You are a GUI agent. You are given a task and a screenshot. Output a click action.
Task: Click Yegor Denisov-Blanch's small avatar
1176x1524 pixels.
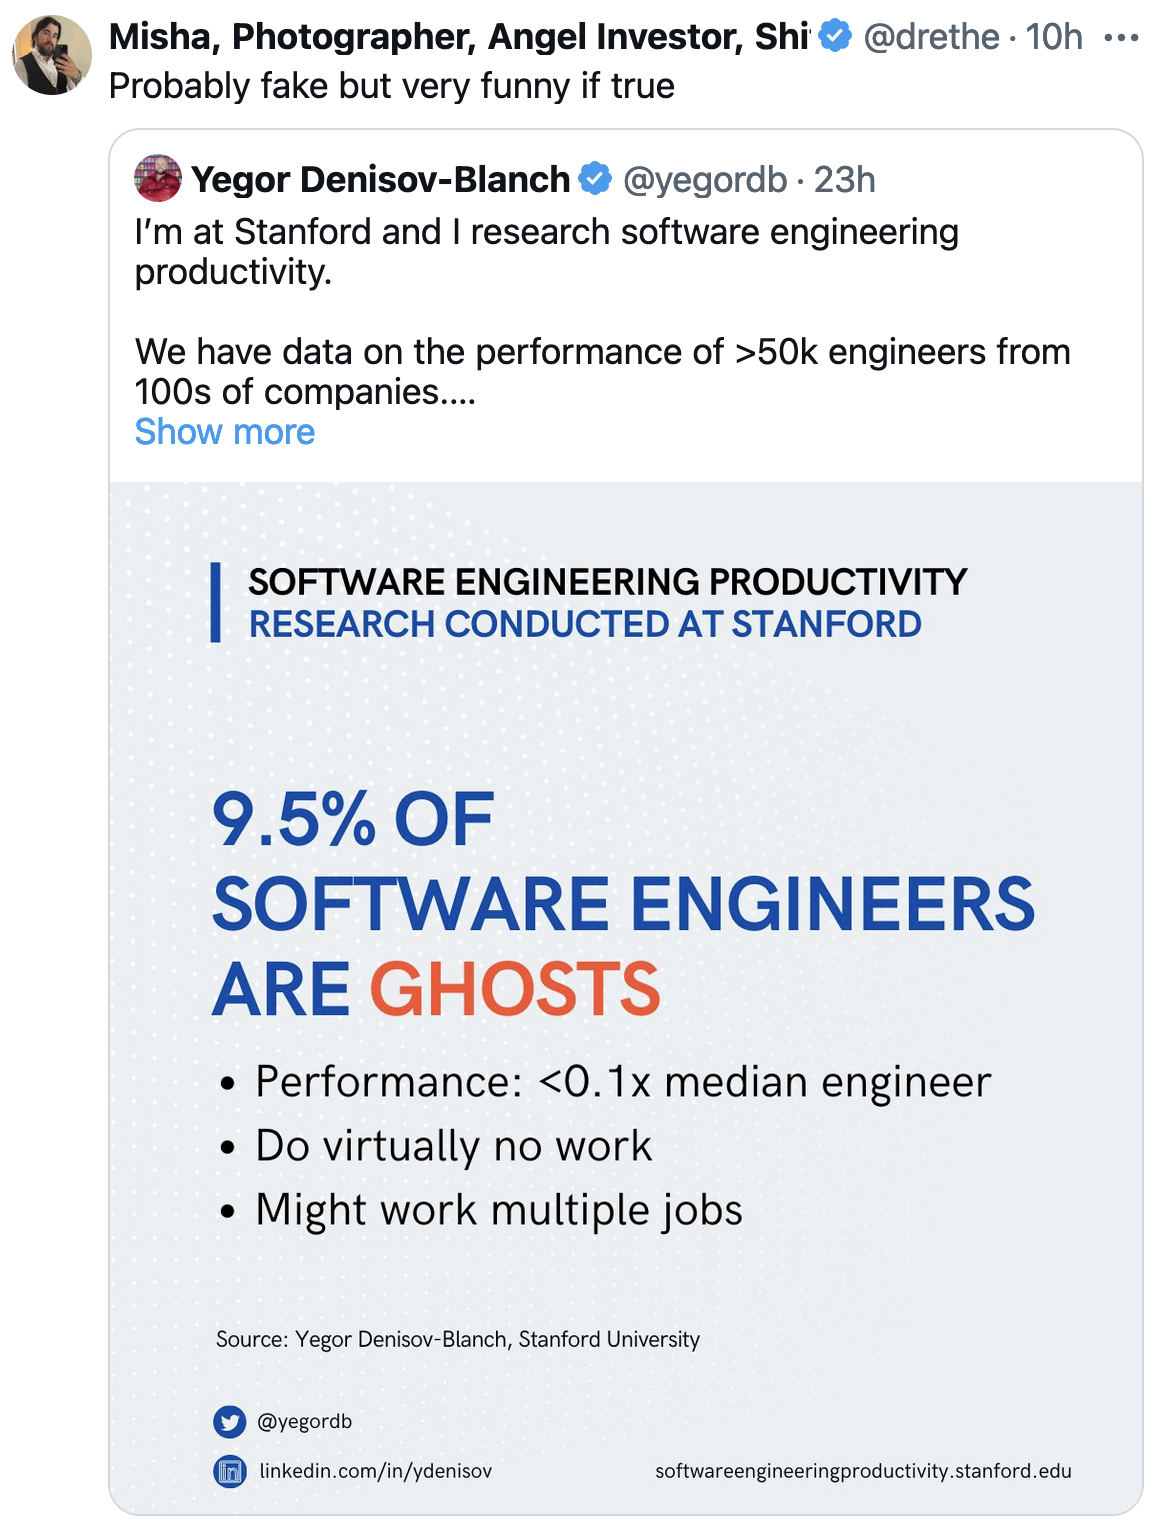158,179
